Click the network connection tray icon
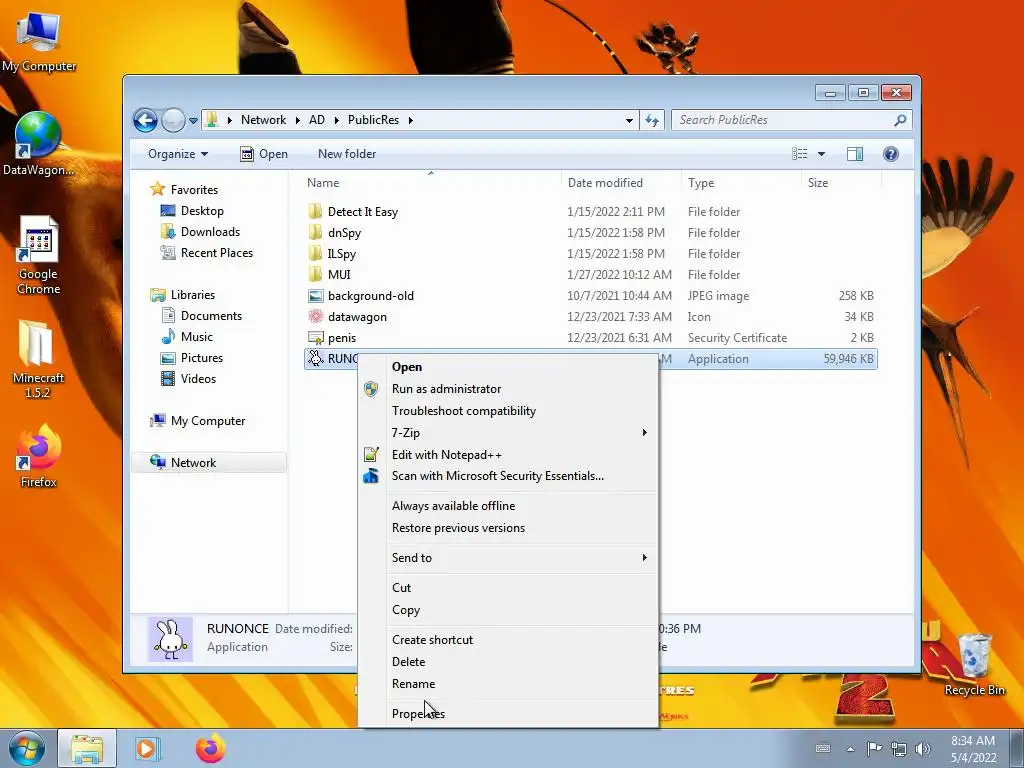Image resolution: width=1024 pixels, height=768 pixels. click(x=899, y=748)
